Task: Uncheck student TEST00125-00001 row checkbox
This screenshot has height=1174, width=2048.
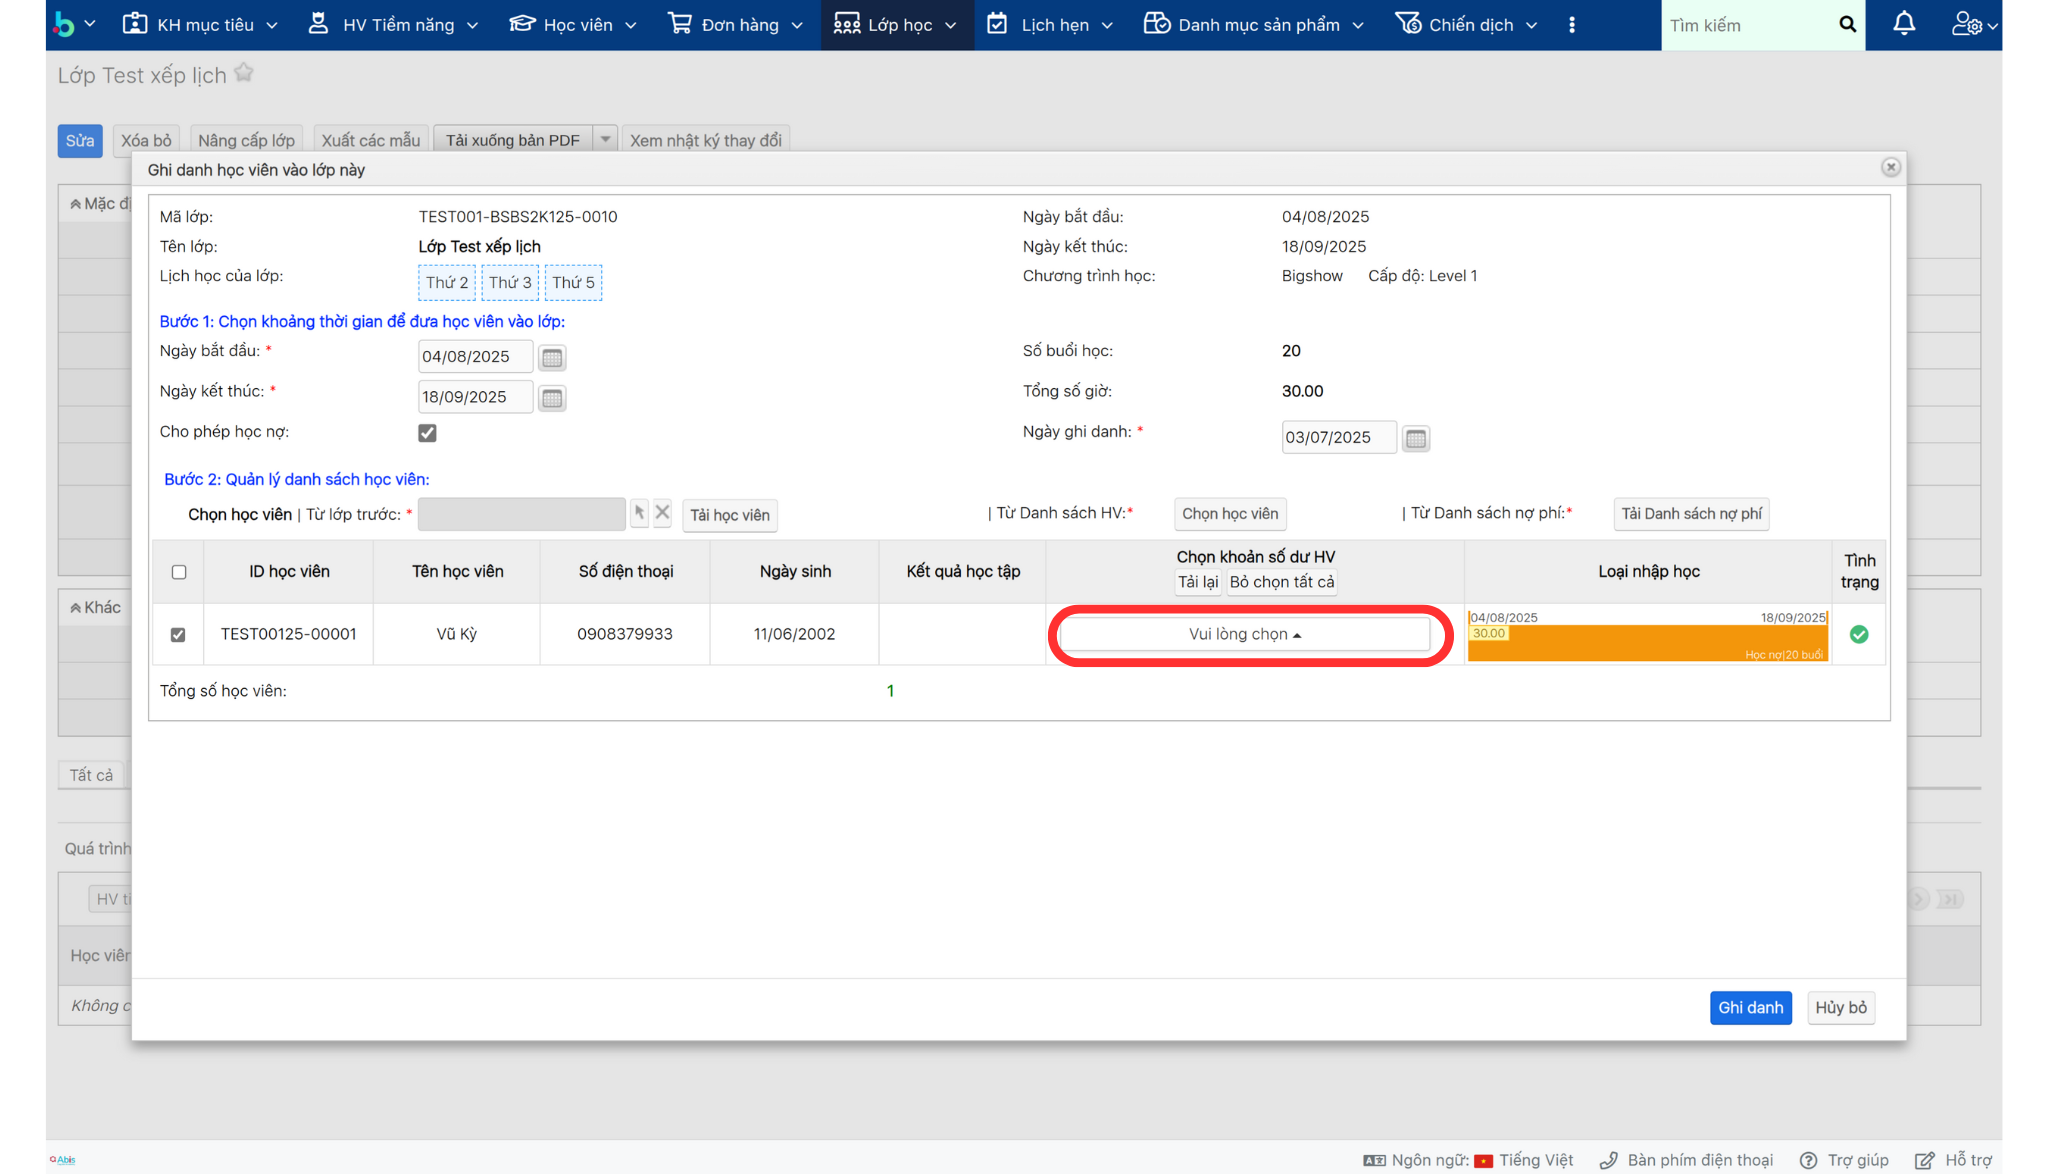Action: [x=178, y=634]
